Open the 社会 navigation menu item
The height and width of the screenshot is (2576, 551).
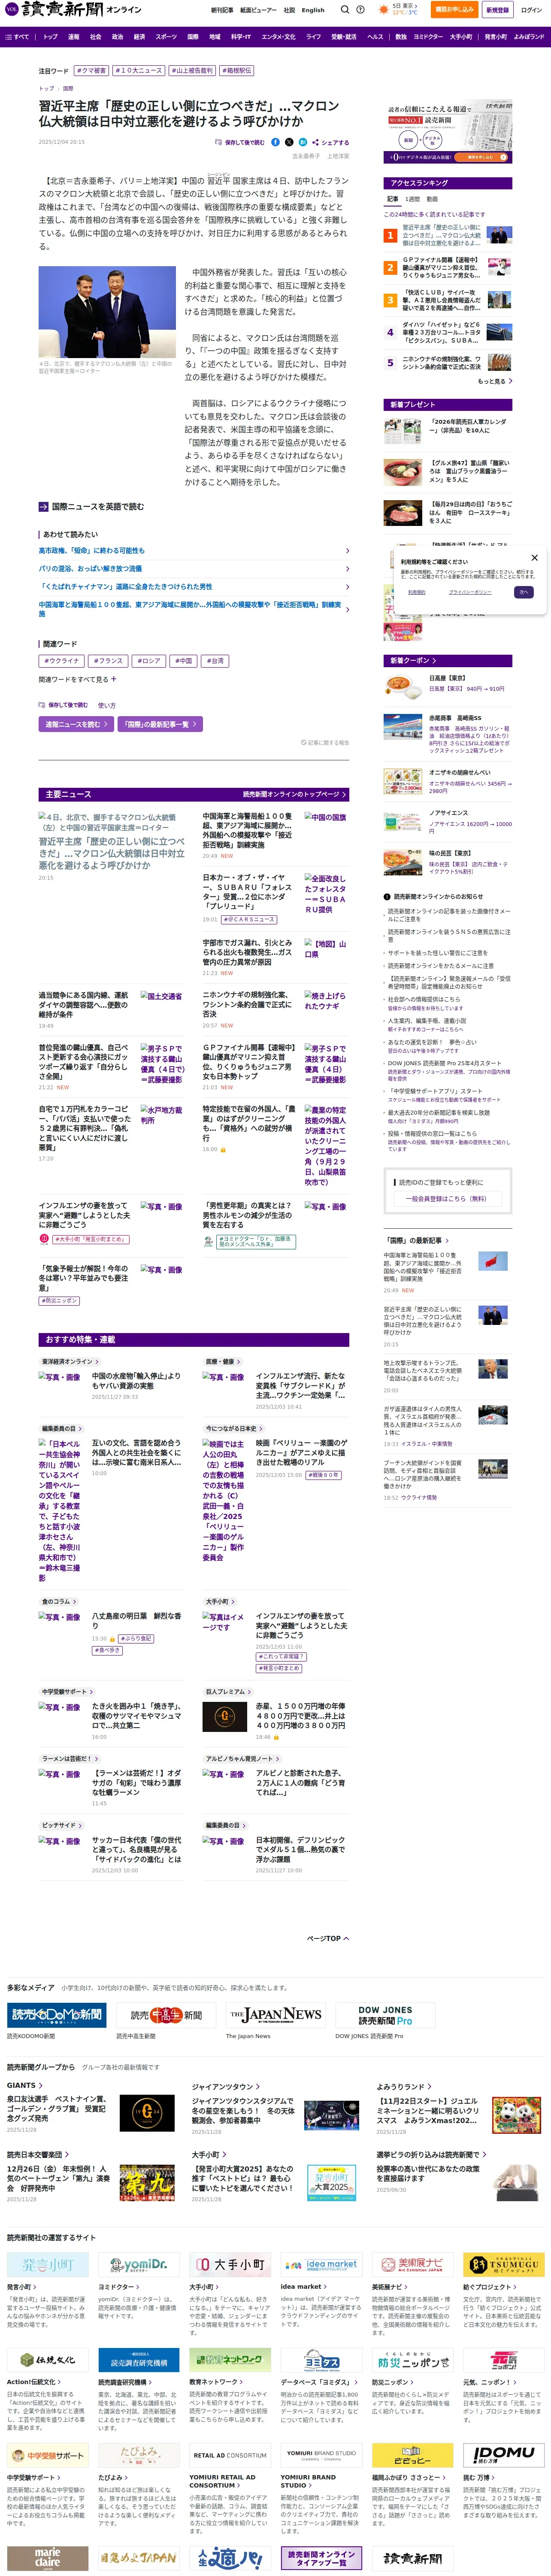[95, 37]
